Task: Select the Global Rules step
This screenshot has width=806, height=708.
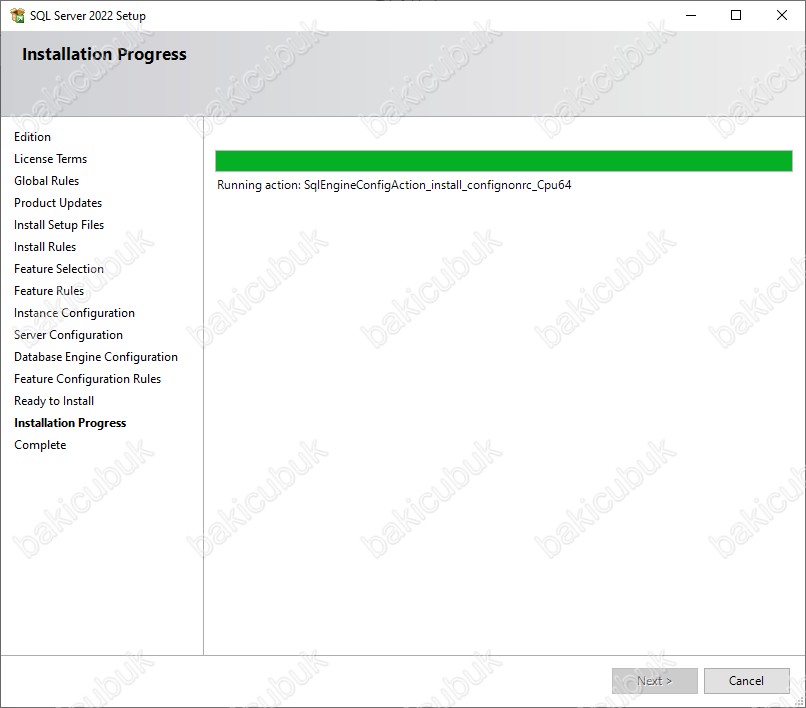Action: click(x=46, y=181)
